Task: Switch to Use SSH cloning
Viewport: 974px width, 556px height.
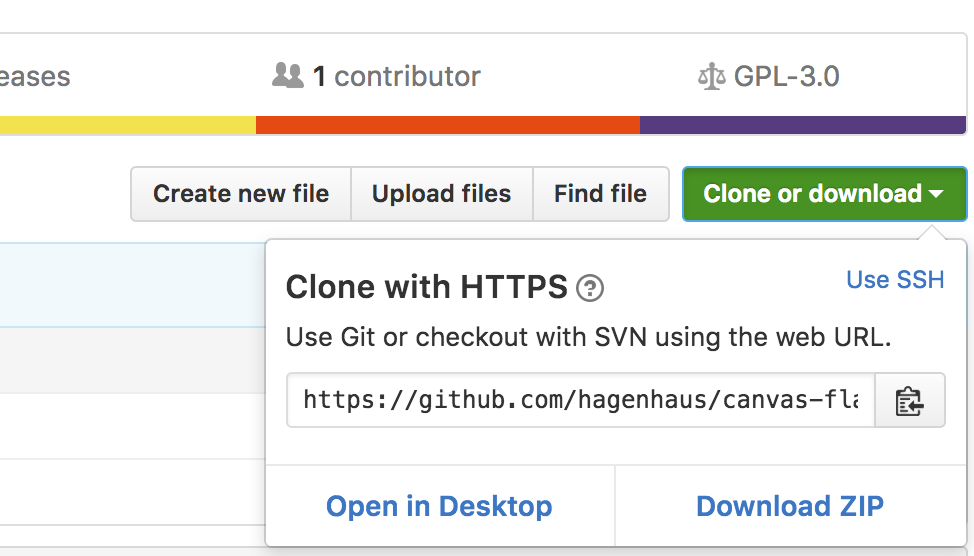Action: point(895,280)
